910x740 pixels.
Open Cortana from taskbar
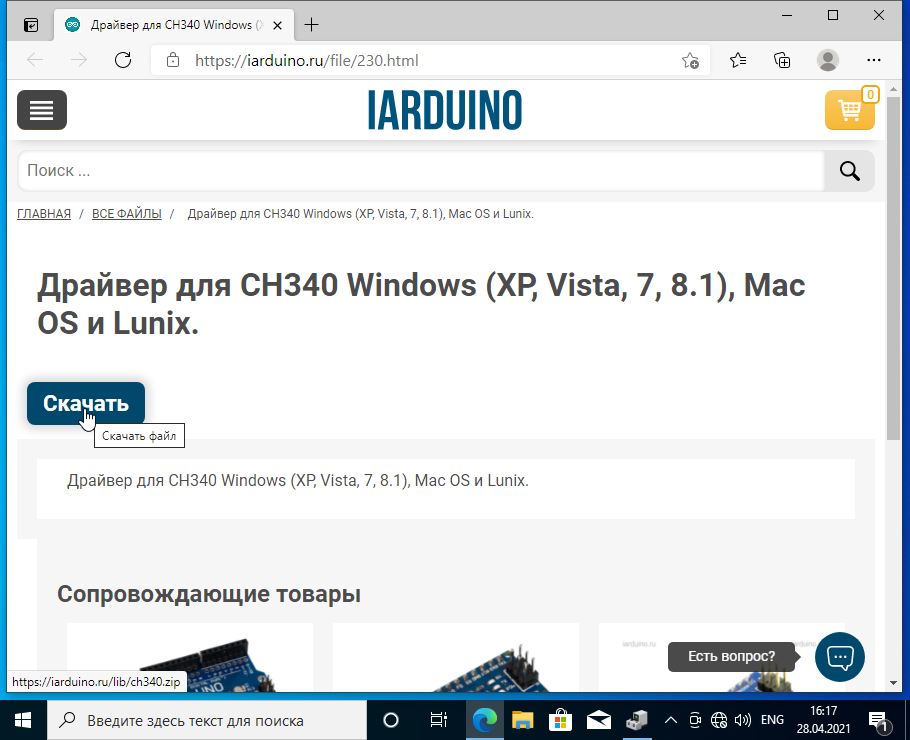click(x=391, y=720)
